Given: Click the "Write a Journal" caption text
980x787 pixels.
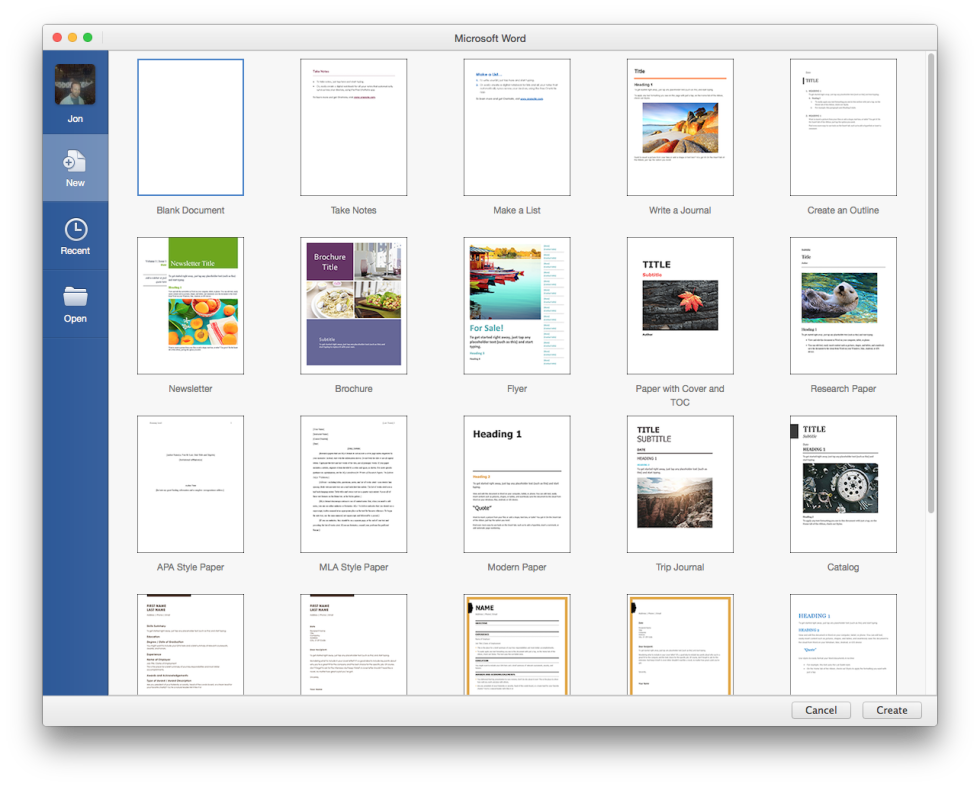Looking at the screenshot, I should (x=680, y=211).
